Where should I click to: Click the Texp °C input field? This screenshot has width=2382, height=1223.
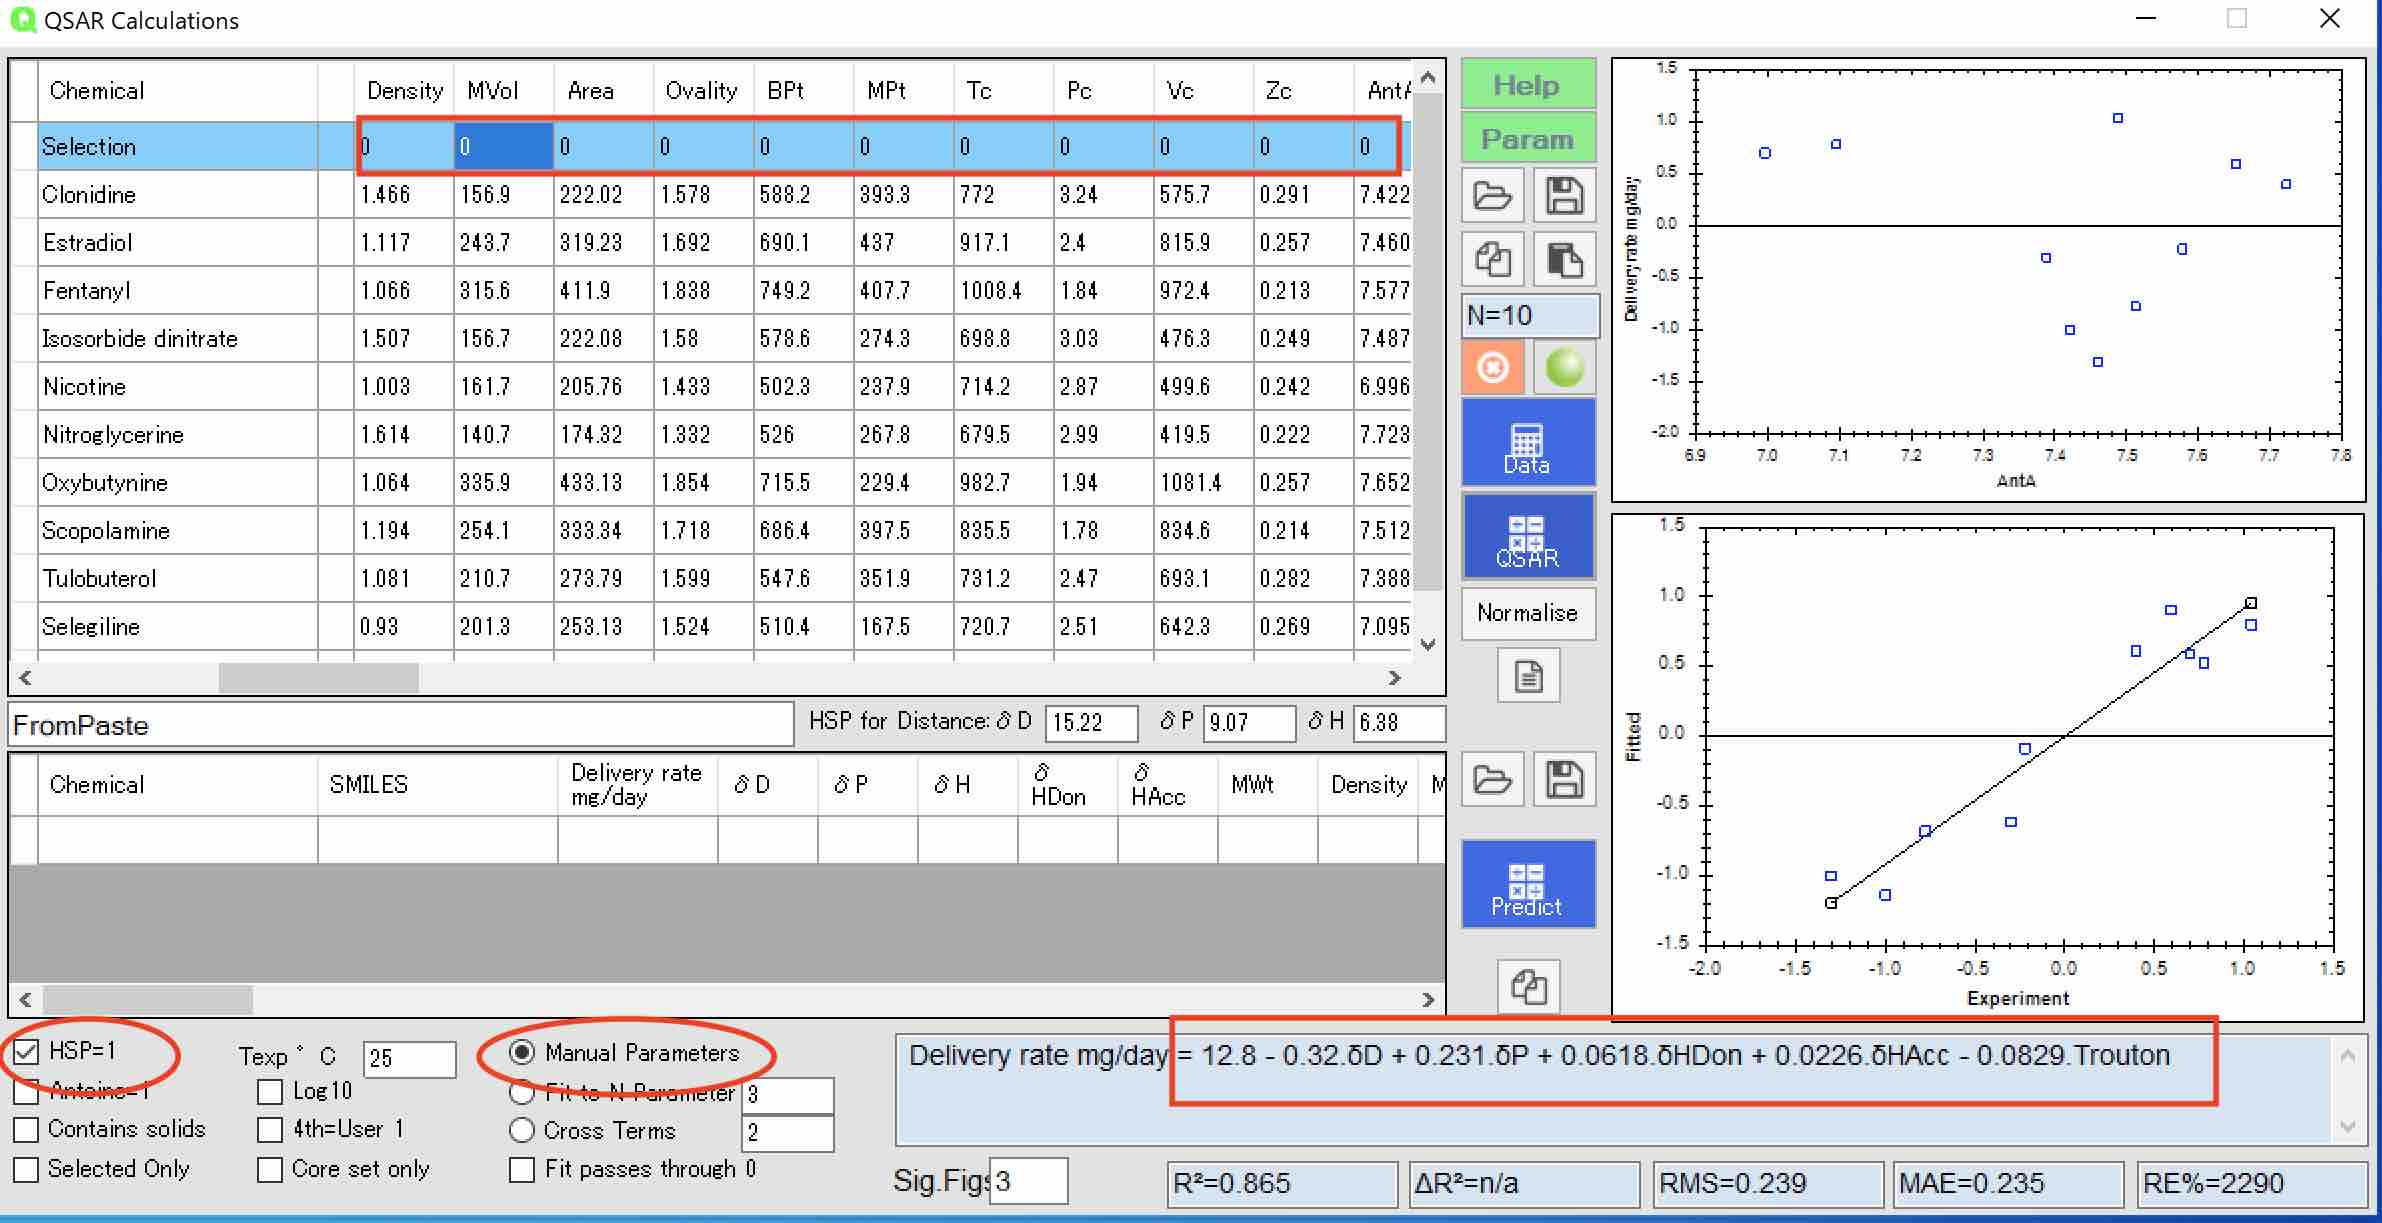click(x=409, y=1059)
